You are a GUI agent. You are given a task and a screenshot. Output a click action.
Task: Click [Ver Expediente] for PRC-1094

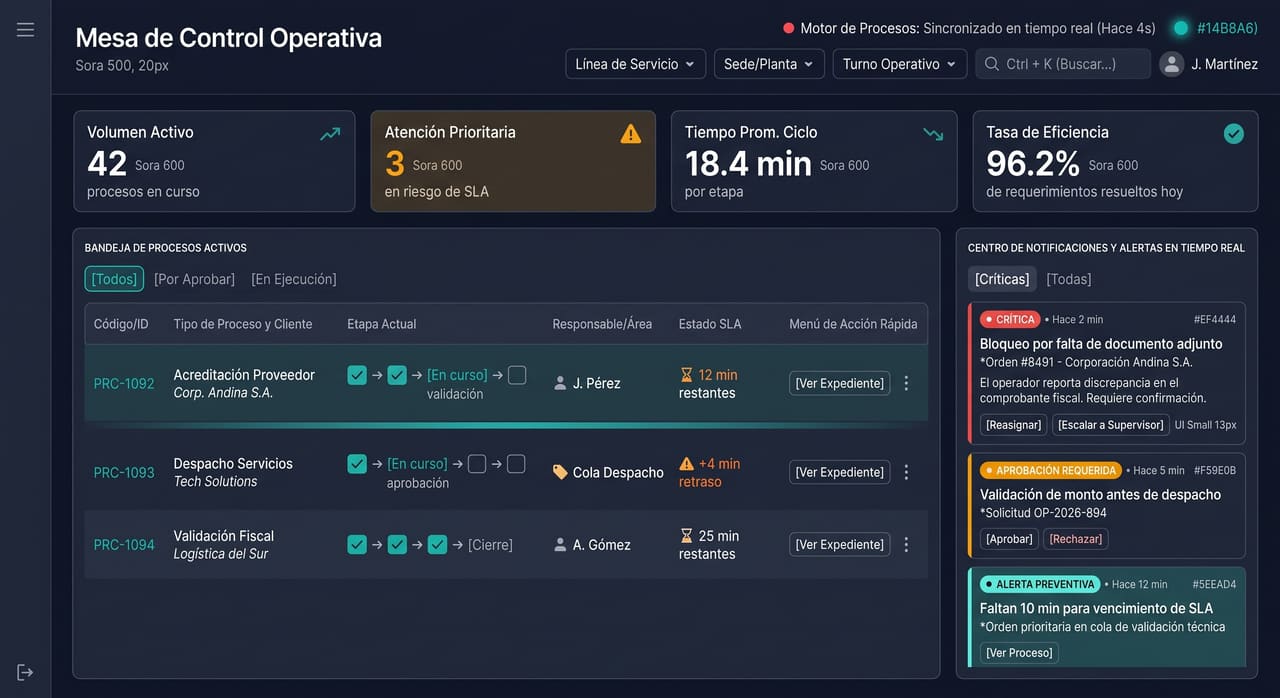840,545
